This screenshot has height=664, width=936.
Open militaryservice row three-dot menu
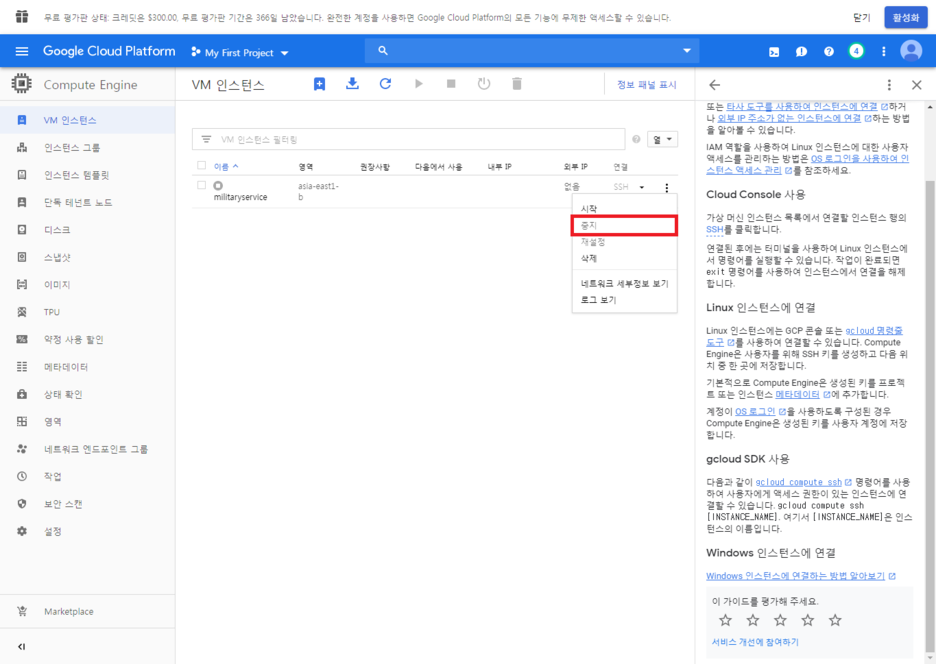pos(667,187)
